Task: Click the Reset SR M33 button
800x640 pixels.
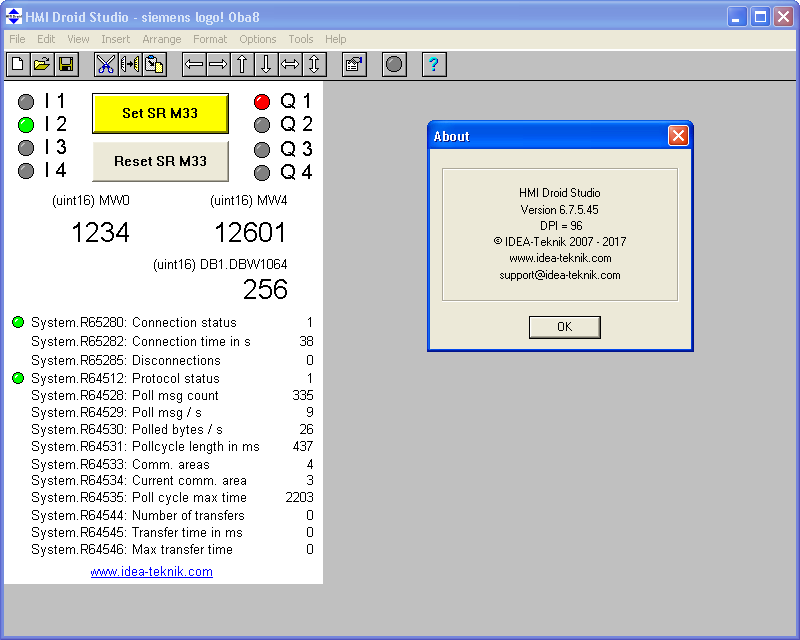Action: click(x=160, y=161)
